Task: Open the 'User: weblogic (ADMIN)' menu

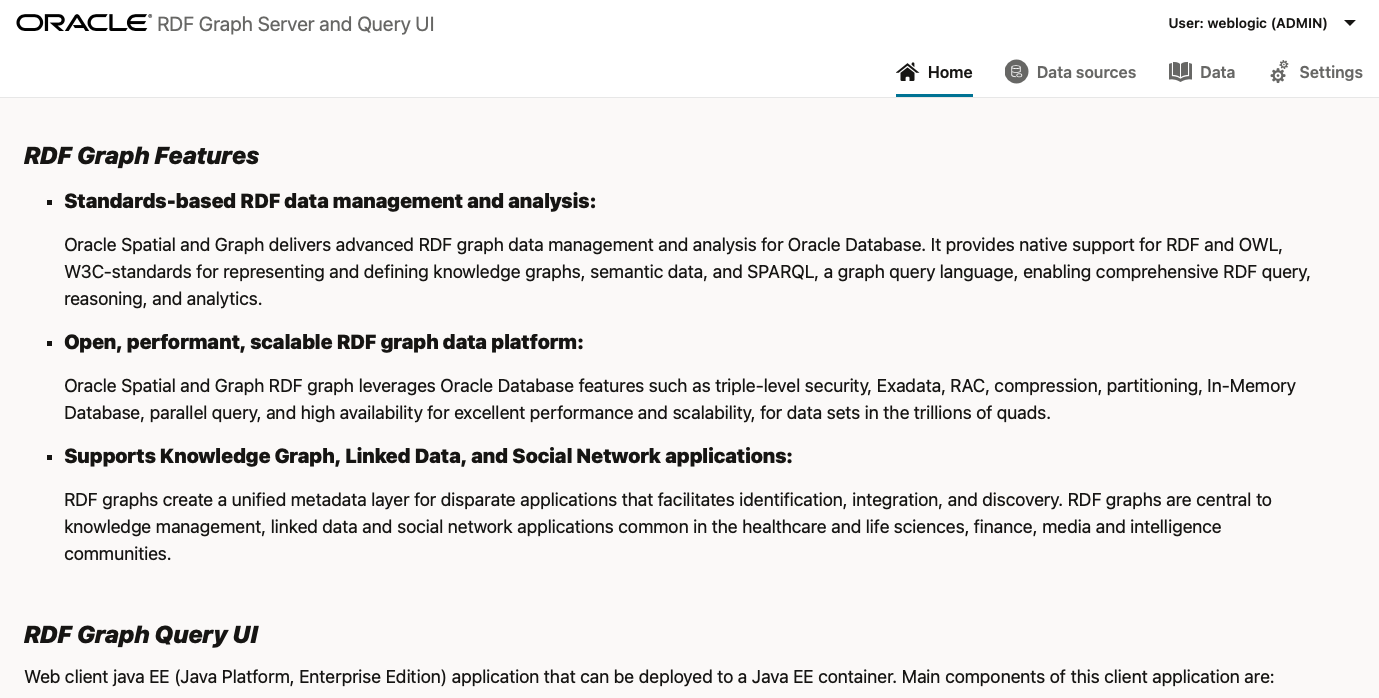Action: [x=1247, y=23]
